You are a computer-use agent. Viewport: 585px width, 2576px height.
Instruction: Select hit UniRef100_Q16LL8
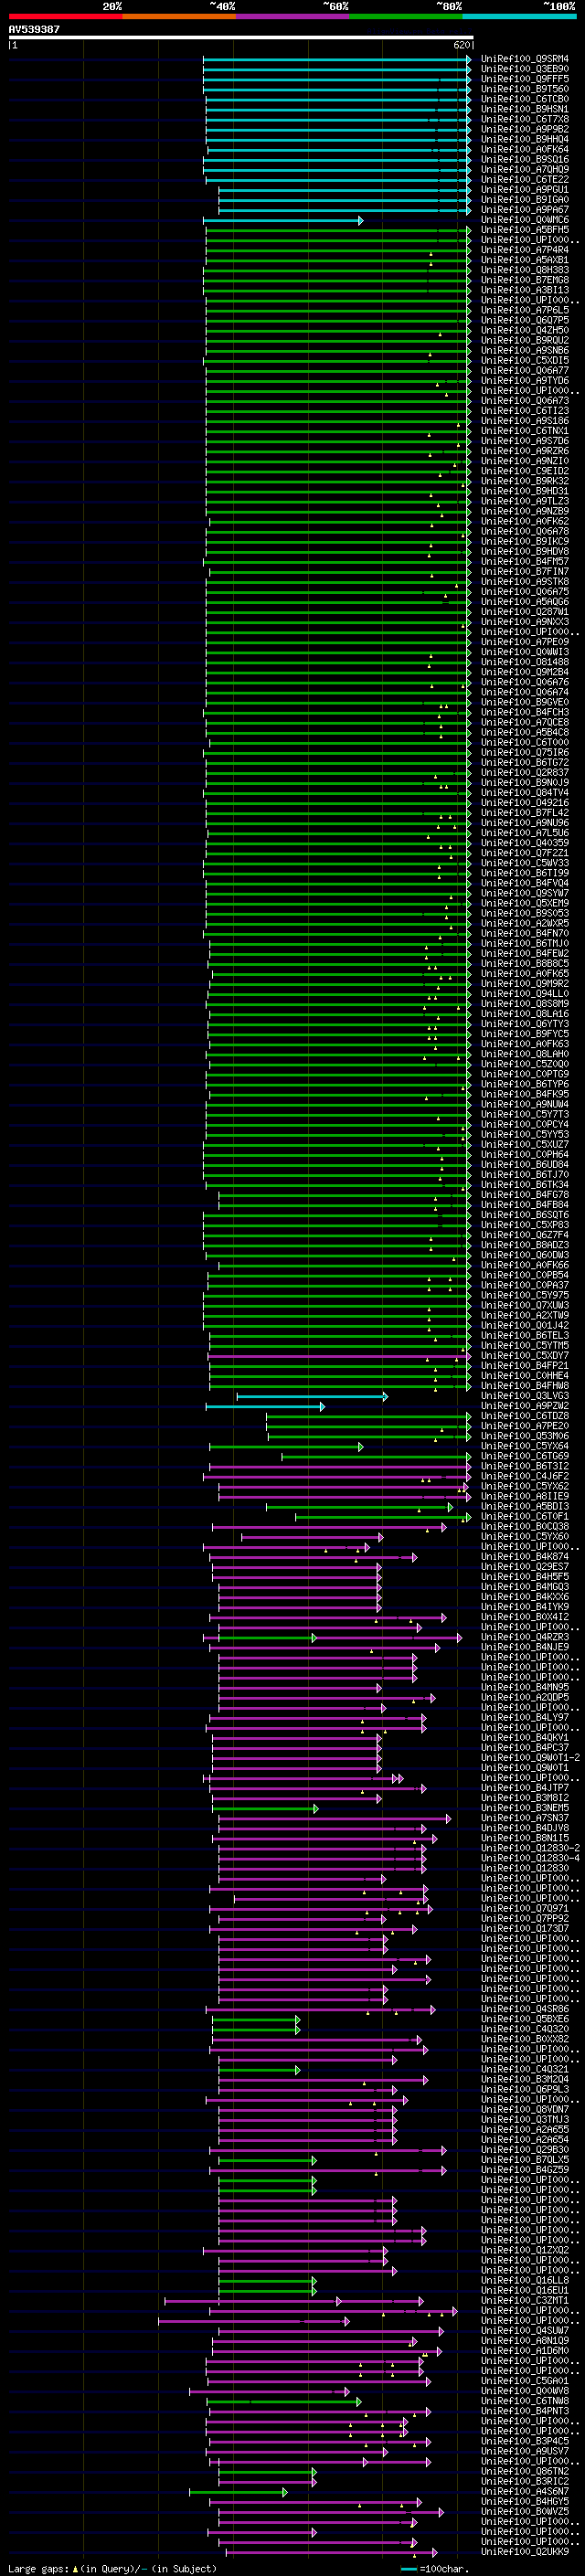[x=525, y=2280]
